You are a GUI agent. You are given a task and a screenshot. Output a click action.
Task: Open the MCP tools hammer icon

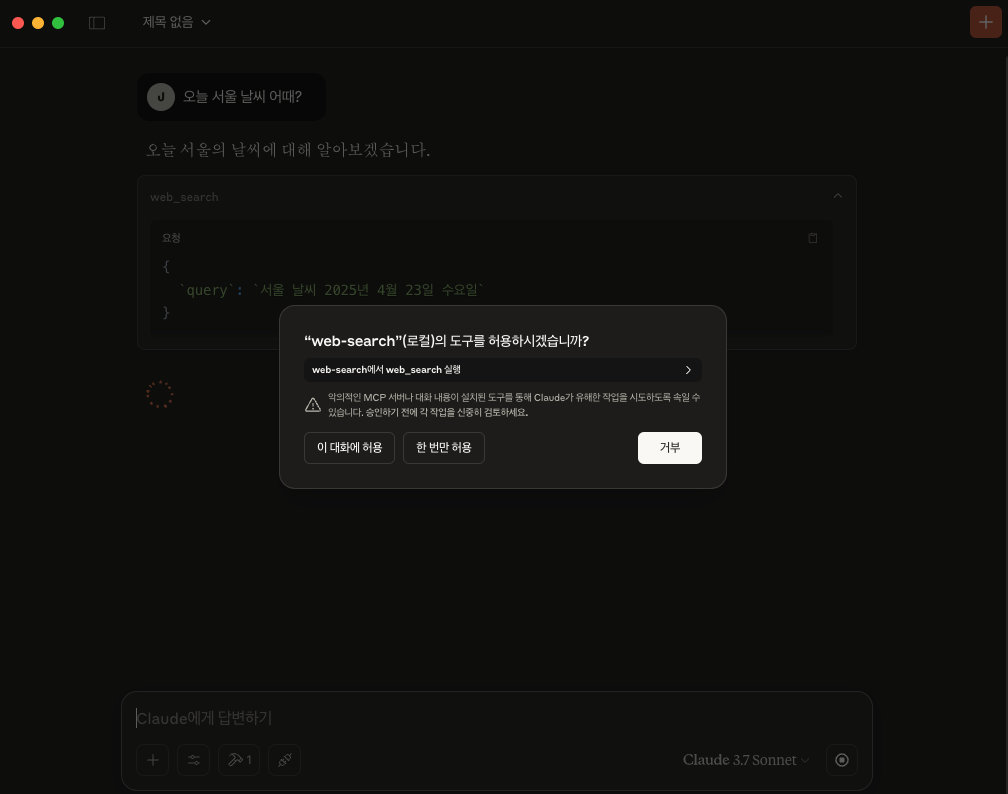239,760
